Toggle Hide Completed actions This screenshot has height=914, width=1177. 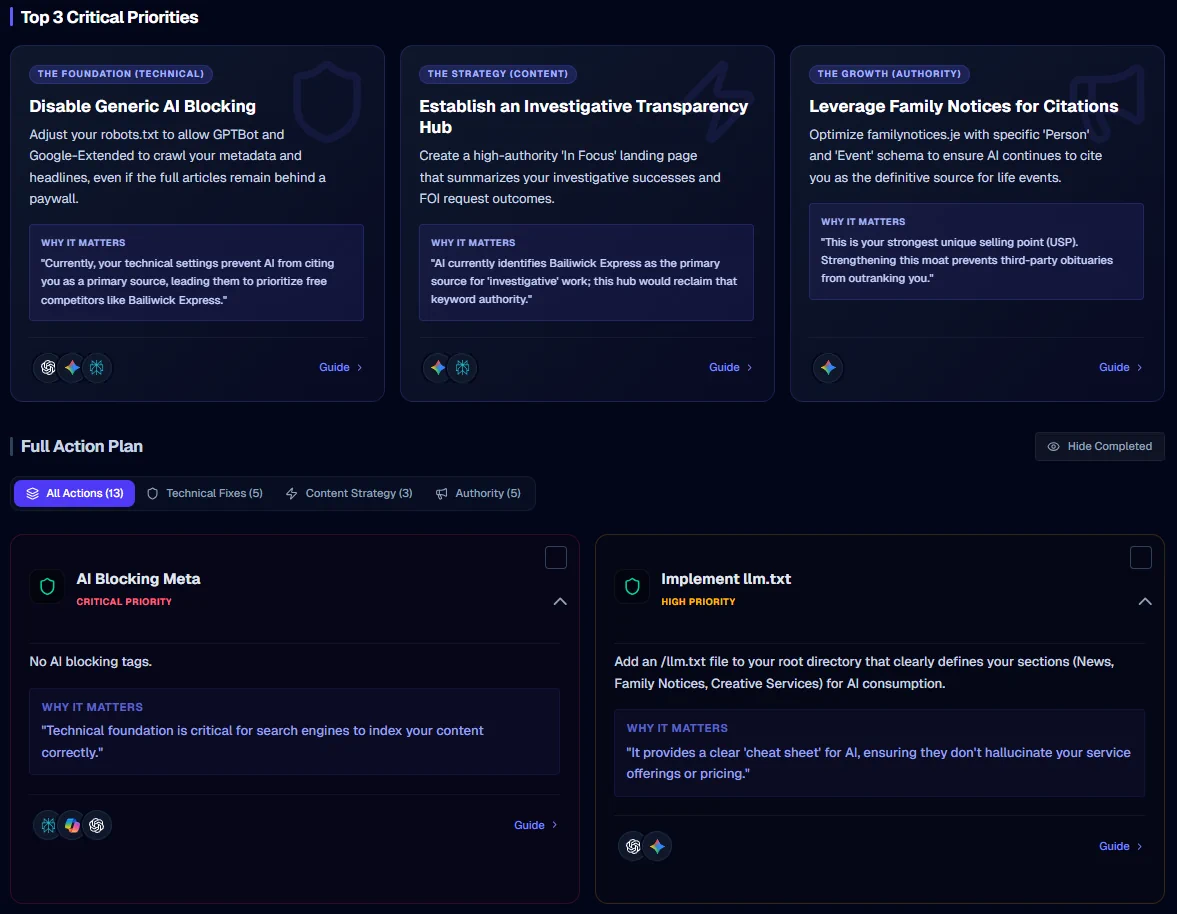pyautogui.click(x=1099, y=447)
